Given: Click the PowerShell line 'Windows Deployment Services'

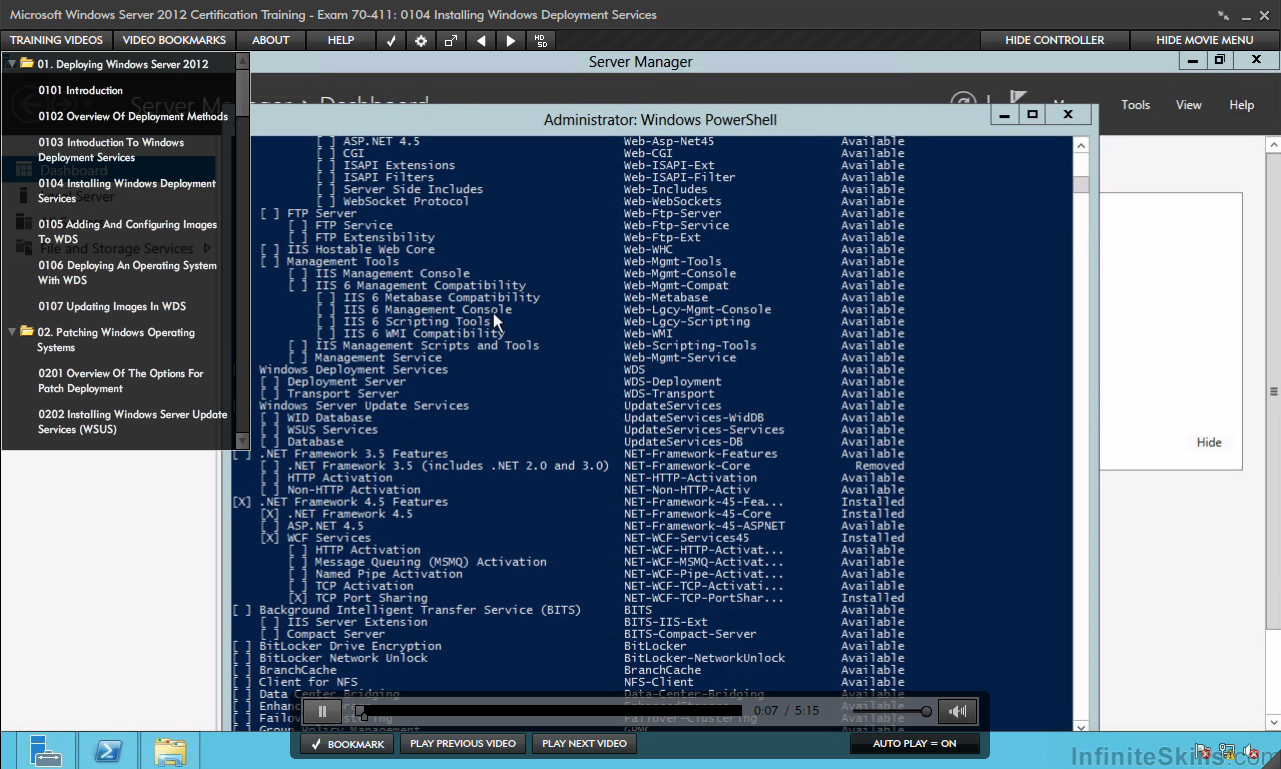Looking at the screenshot, I should [x=354, y=369].
